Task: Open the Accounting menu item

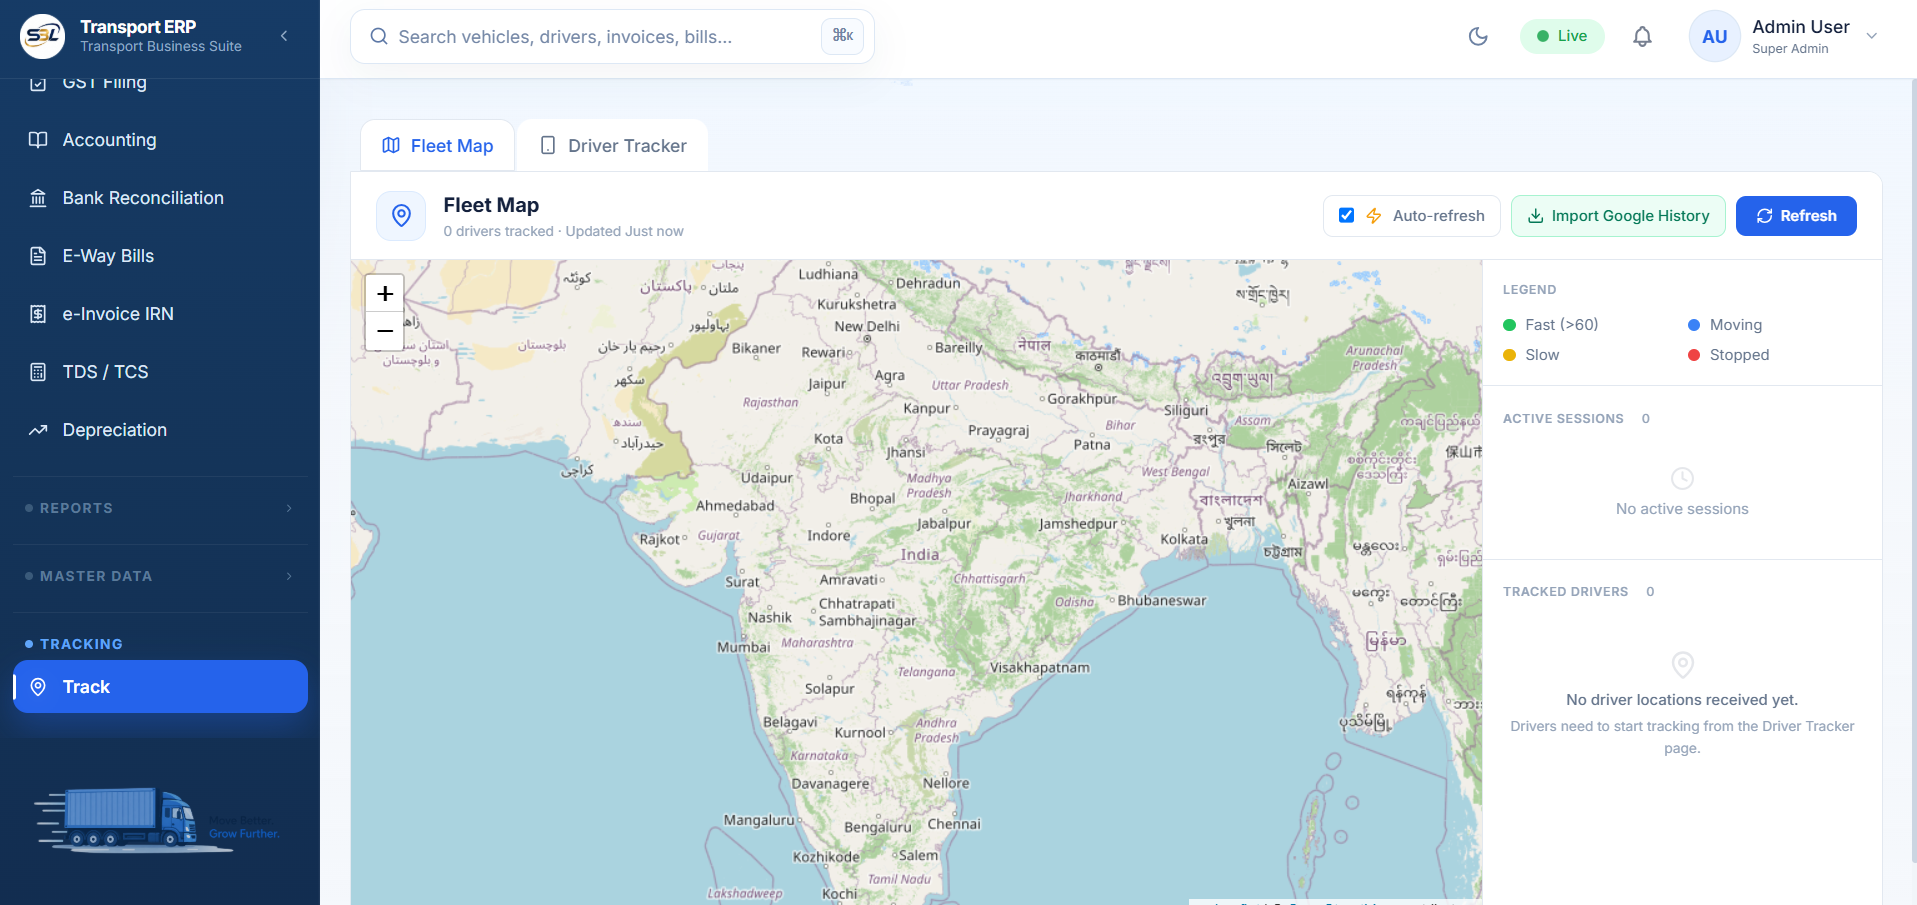Action: pyautogui.click(x=160, y=140)
